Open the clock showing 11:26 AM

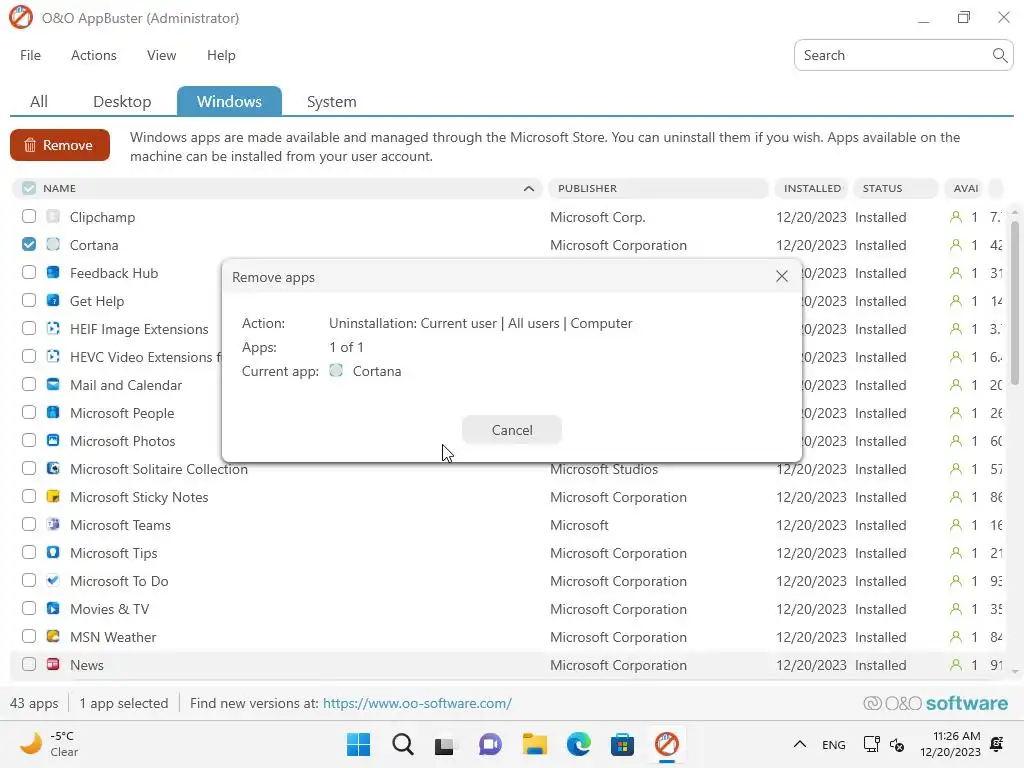(950, 744)
